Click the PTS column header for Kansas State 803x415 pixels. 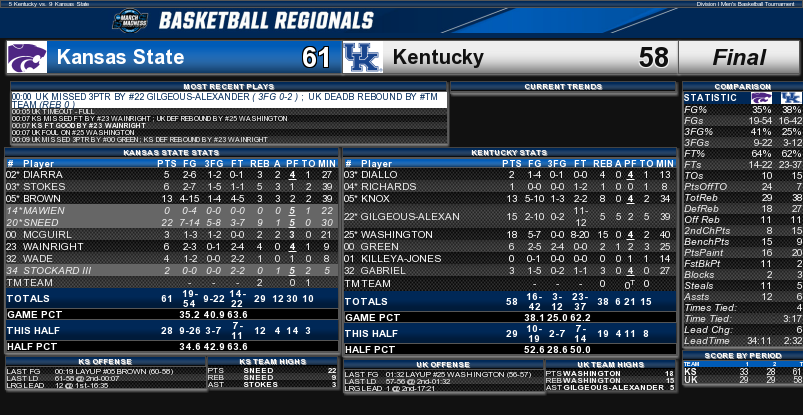click(x=166, y=163)
